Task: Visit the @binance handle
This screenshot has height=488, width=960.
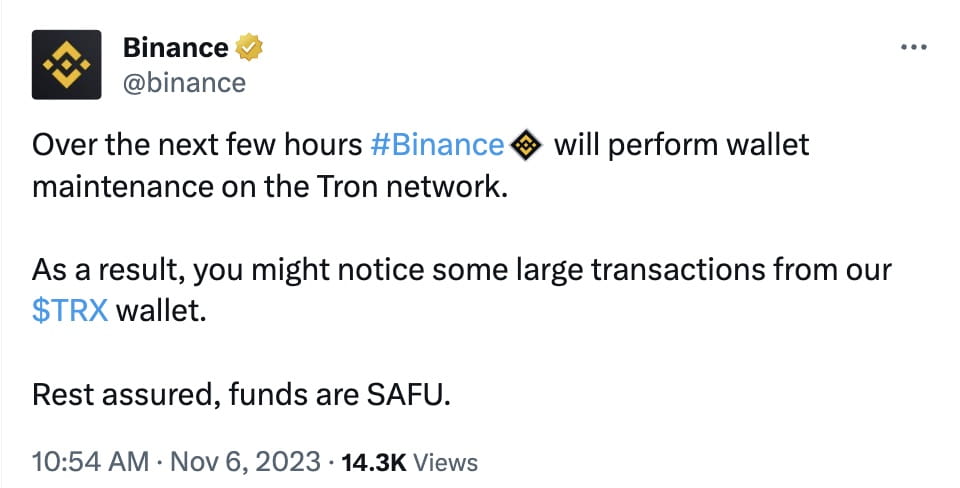Action: click(x=184, y=83)
